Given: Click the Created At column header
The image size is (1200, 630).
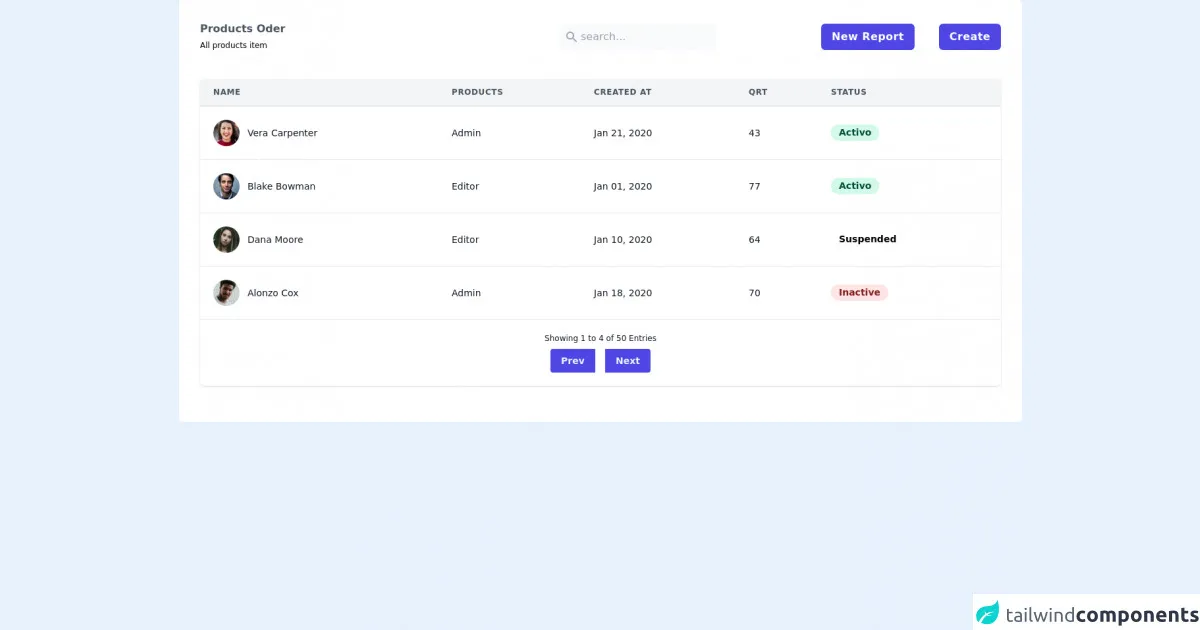Looking at the screenshot, I should point(622,92).
